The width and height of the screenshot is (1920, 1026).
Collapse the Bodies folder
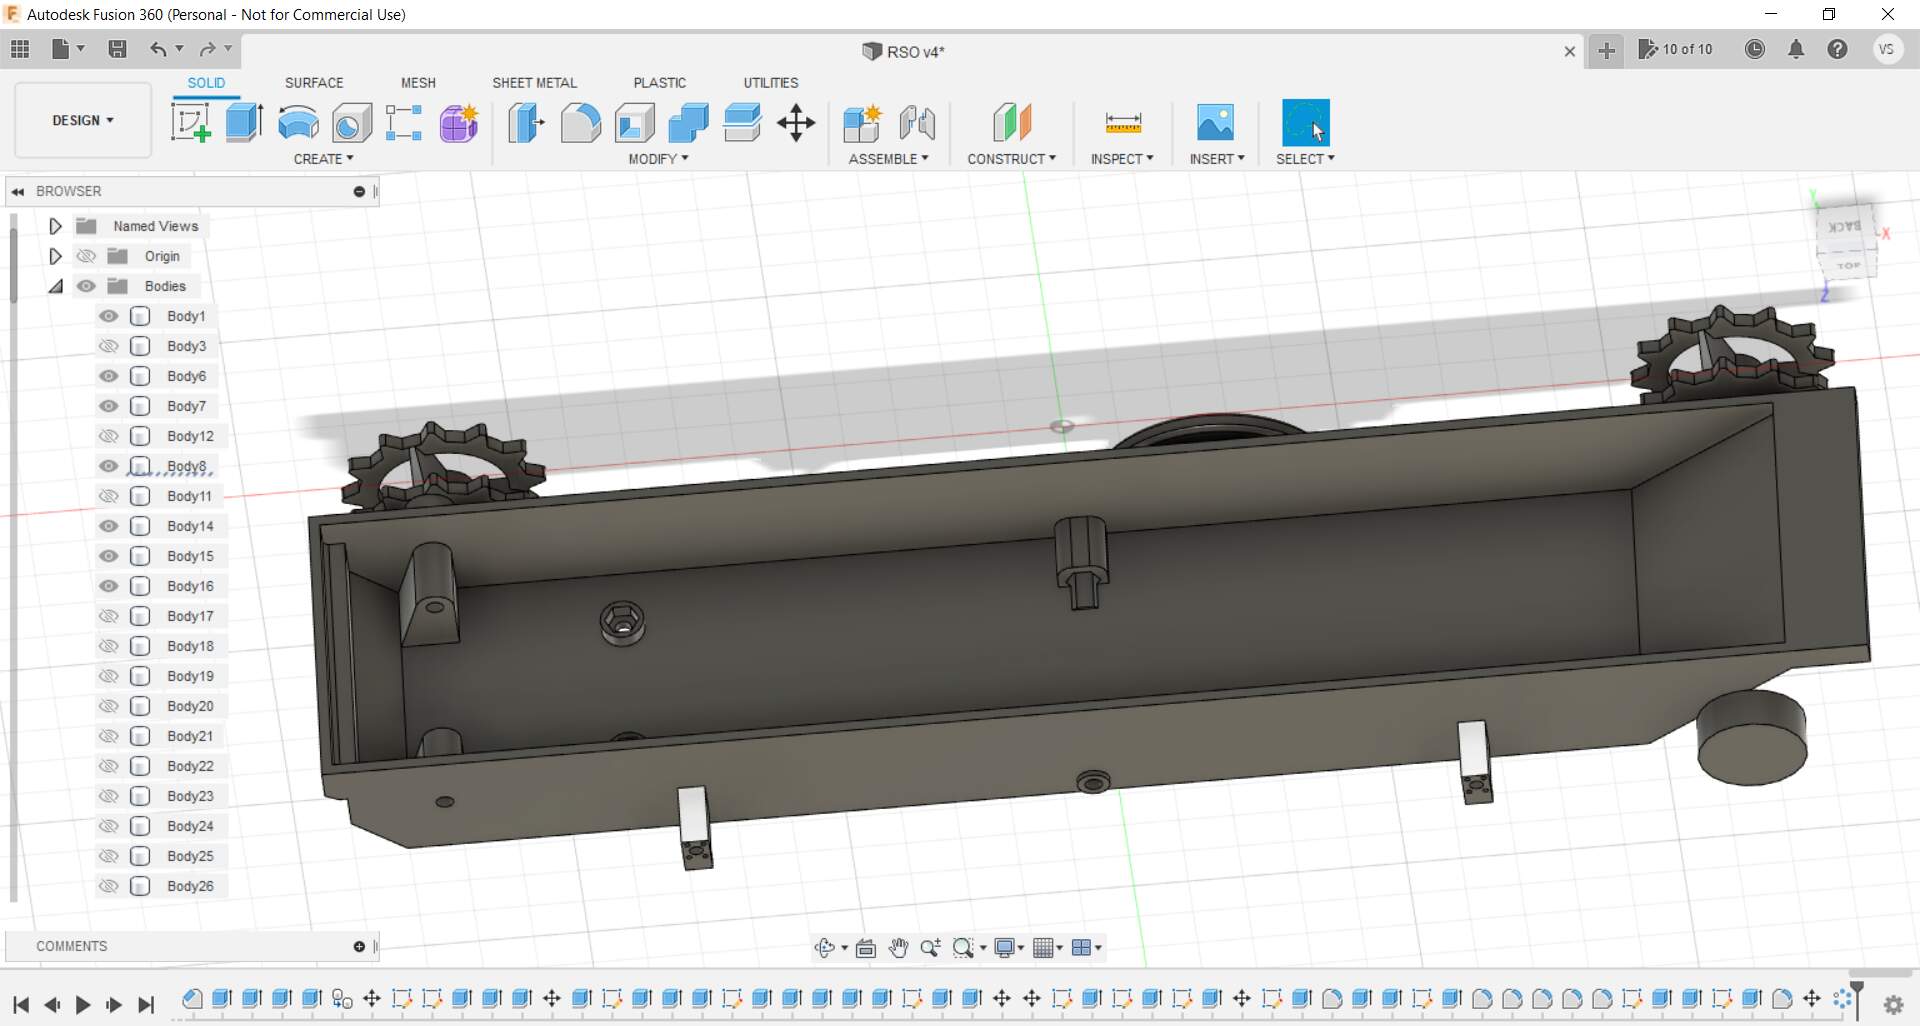click(56, 286)
